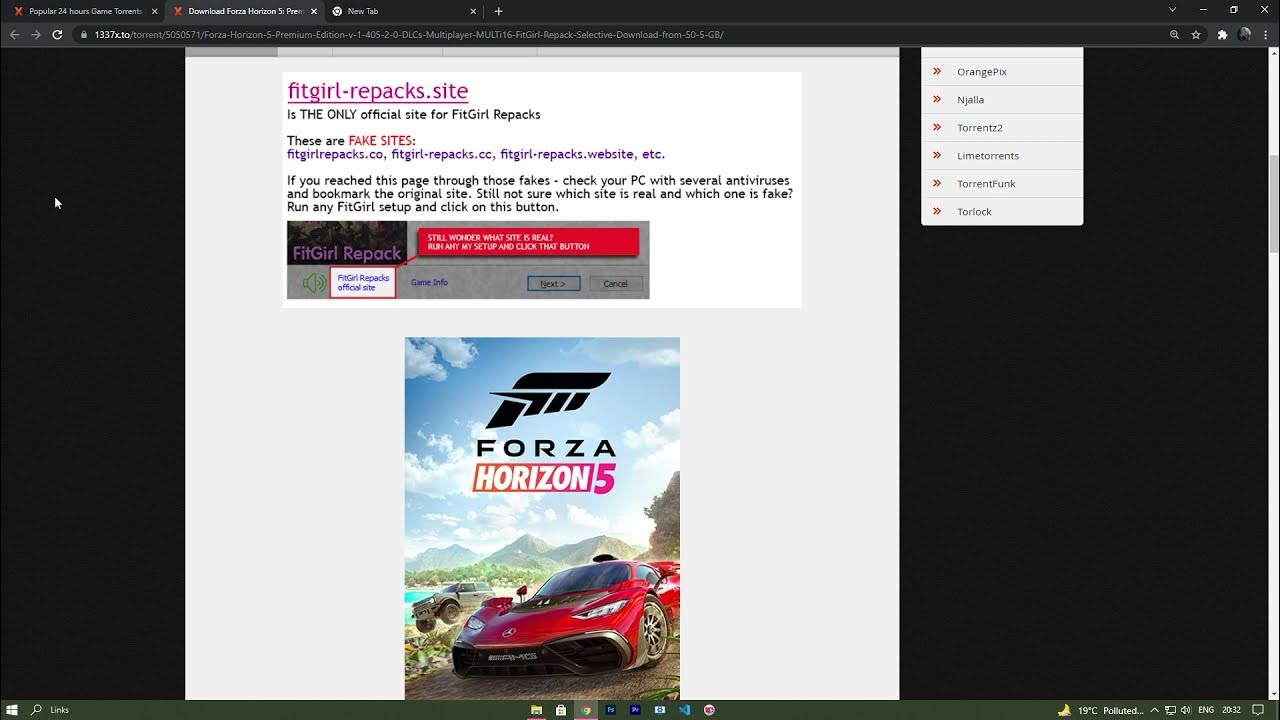Image resolution: width=1280 pixels, height=720 pixels.
Task: Open the OrangePix sidebar link
Action: (x=981, y=72)
